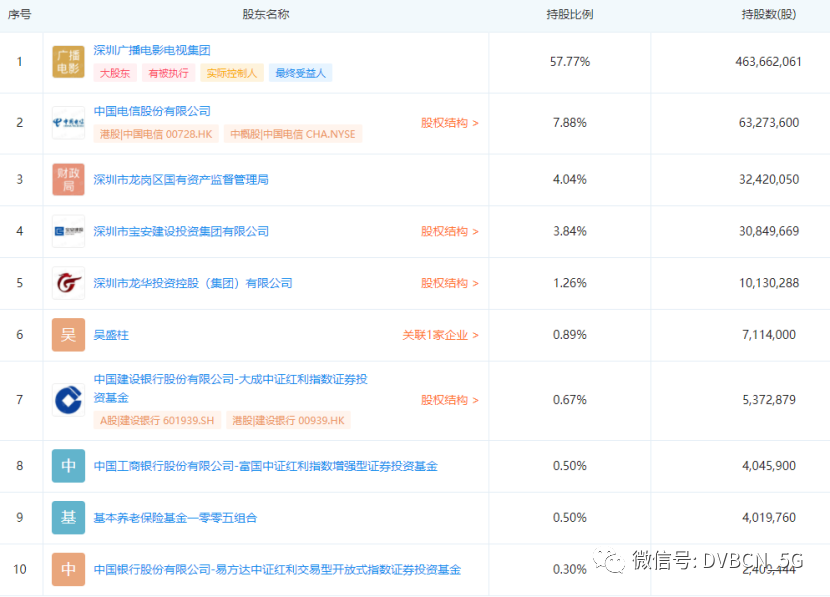Click the 宝安建设 company logo icon
This screenshot has width=830, height=597.
point(68,231)
